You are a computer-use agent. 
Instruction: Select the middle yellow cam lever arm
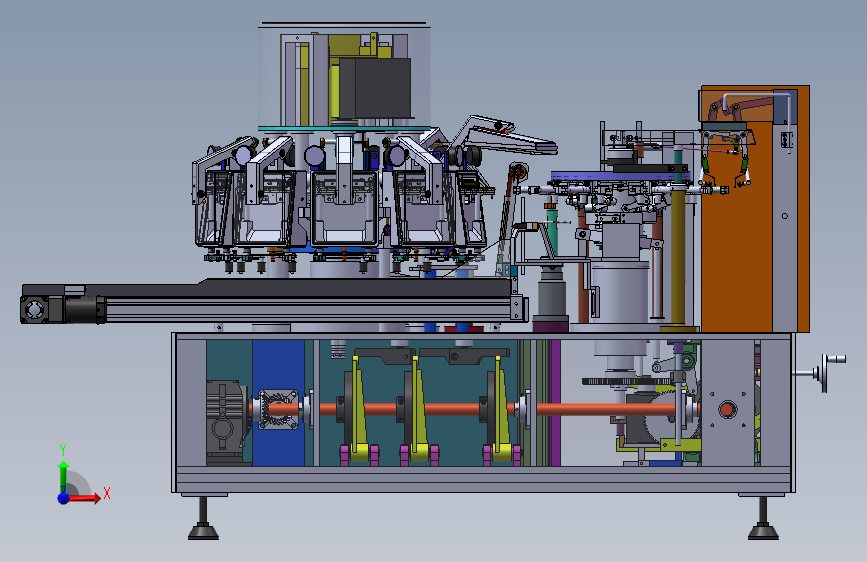tap(419, 410)
